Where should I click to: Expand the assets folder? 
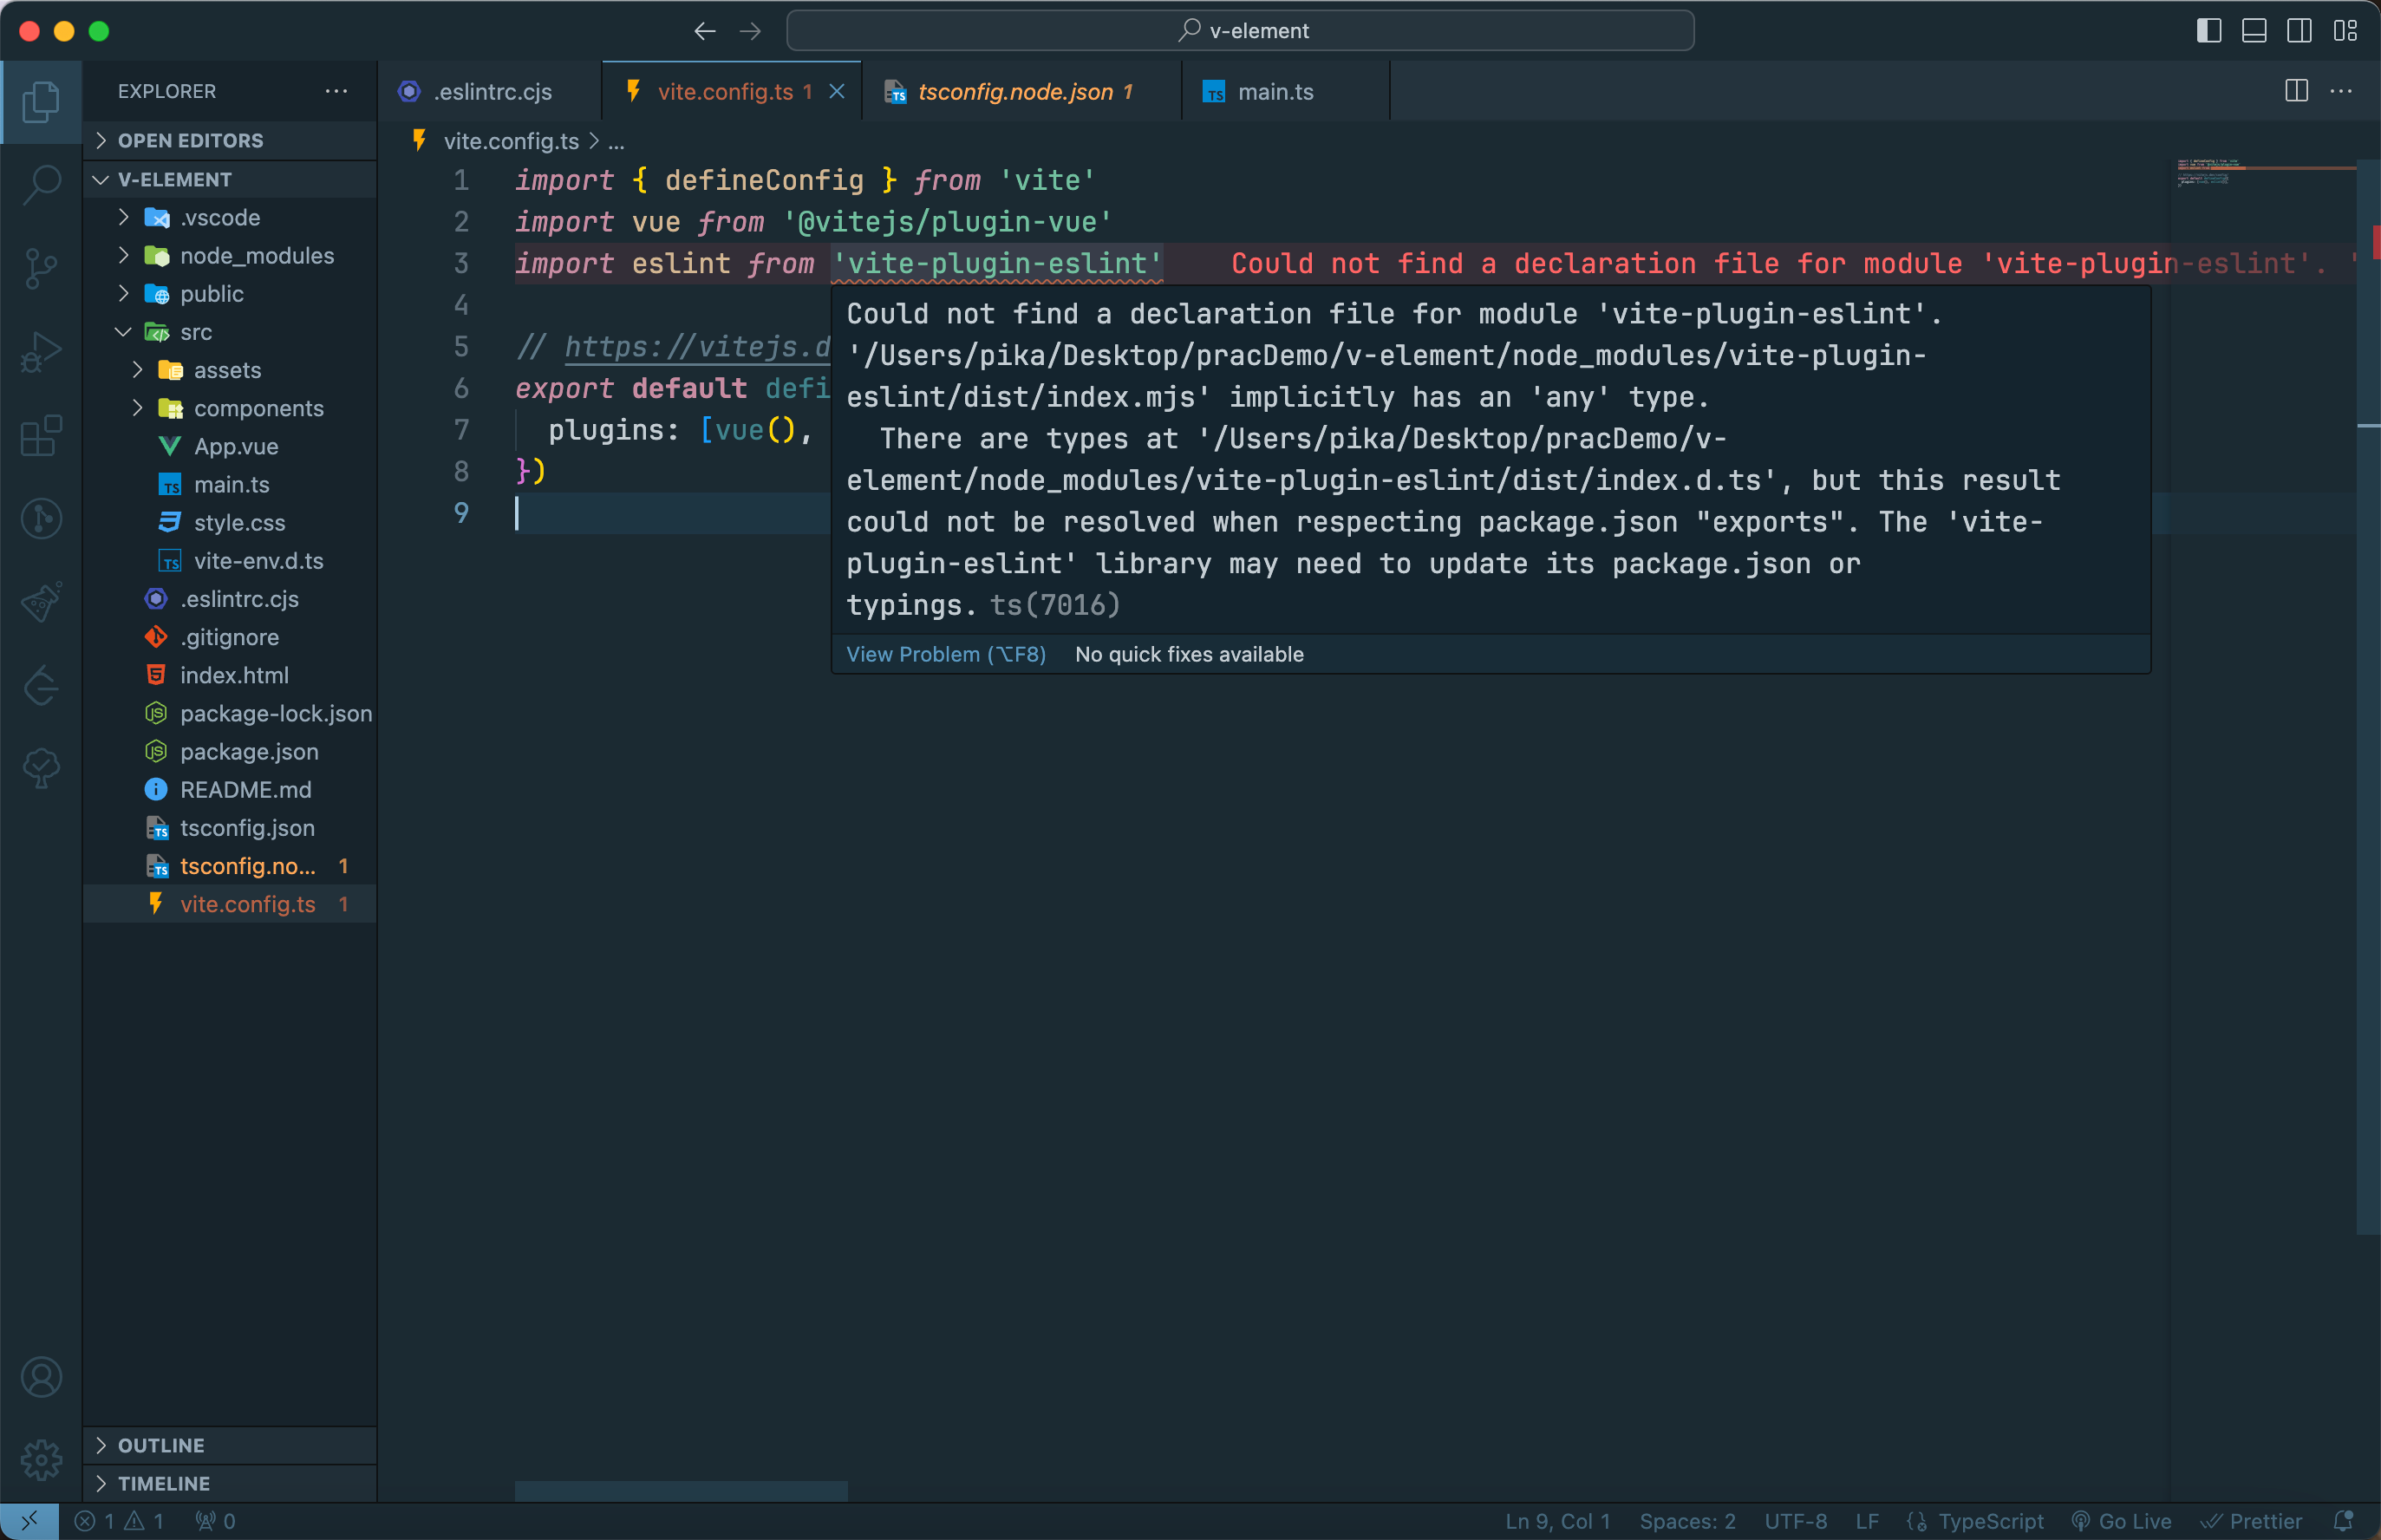pos(230,370)
